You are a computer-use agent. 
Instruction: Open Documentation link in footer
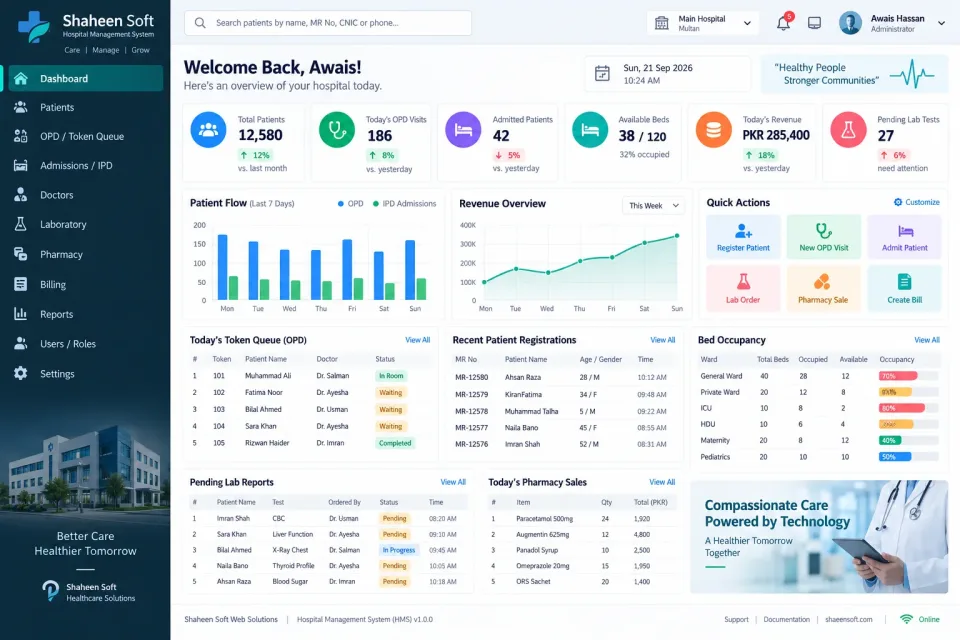[x=786, y=619]
